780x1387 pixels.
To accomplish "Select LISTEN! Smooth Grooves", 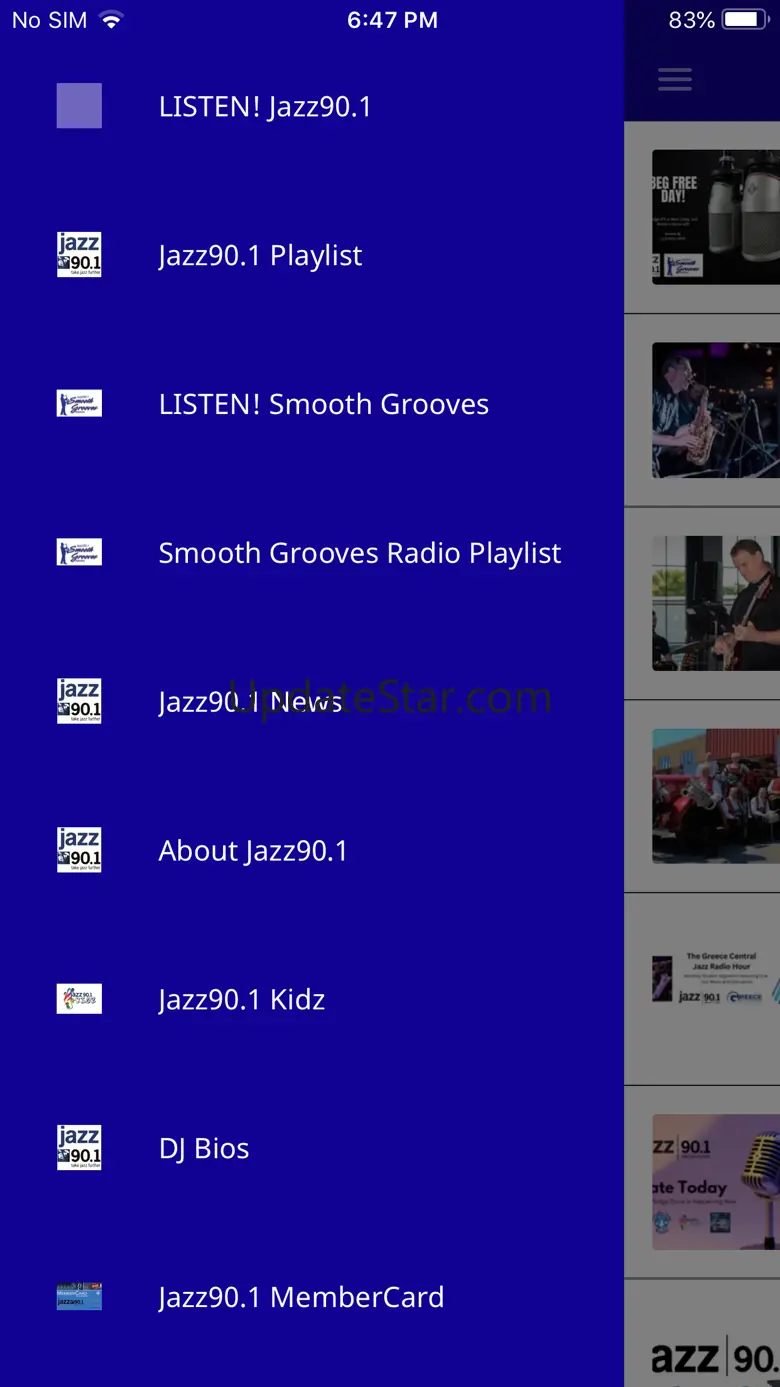I will coord(324,404).
